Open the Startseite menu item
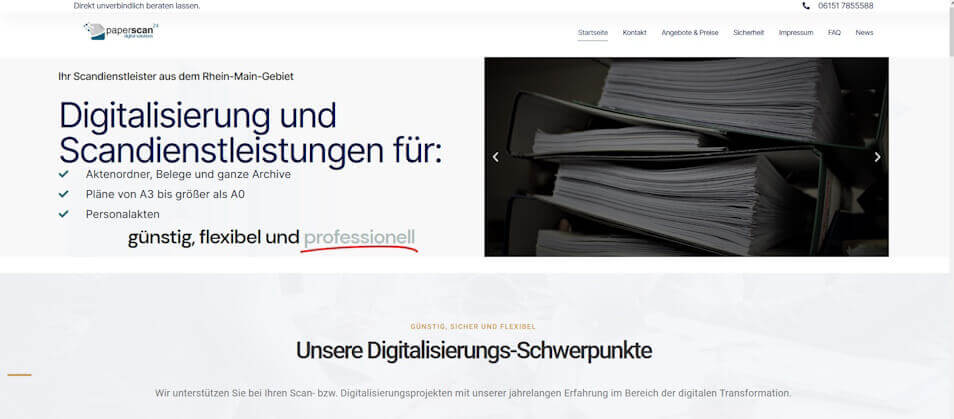Viewport: 954px width, 419px height. tap(593, 33)
